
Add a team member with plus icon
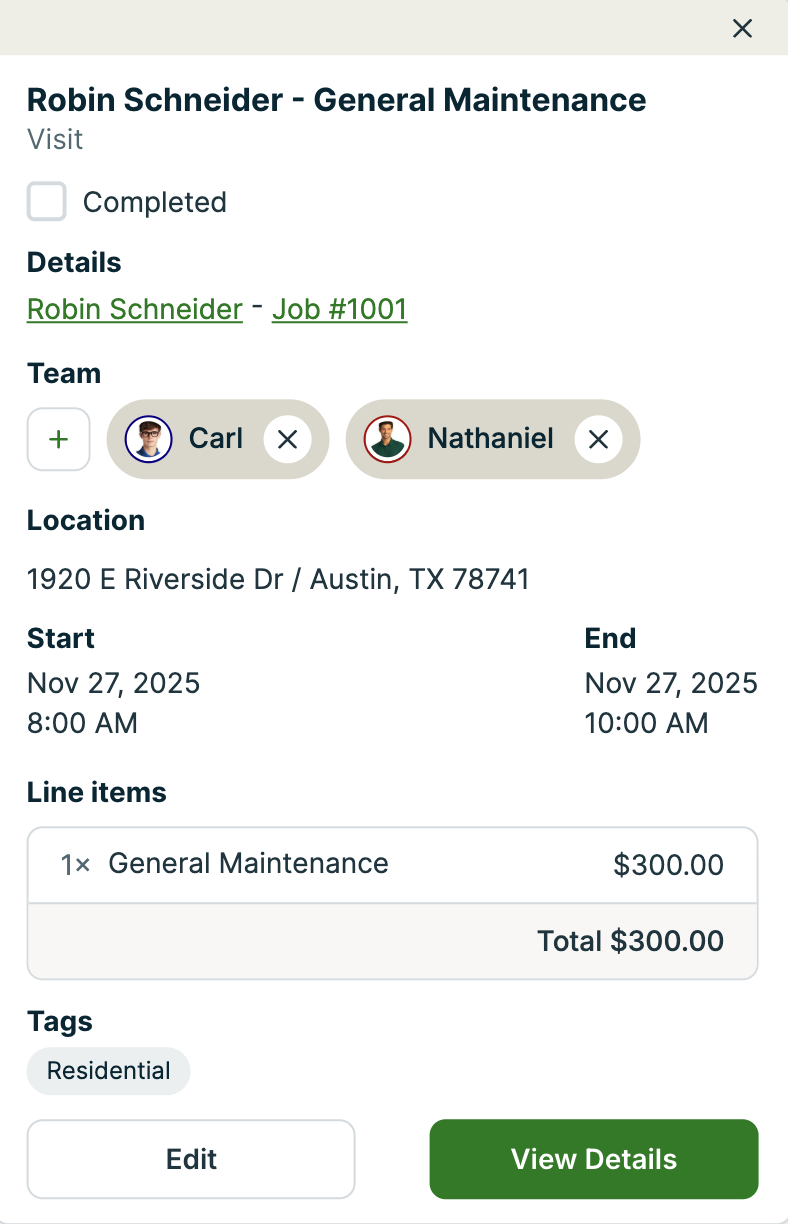point(59,439)
